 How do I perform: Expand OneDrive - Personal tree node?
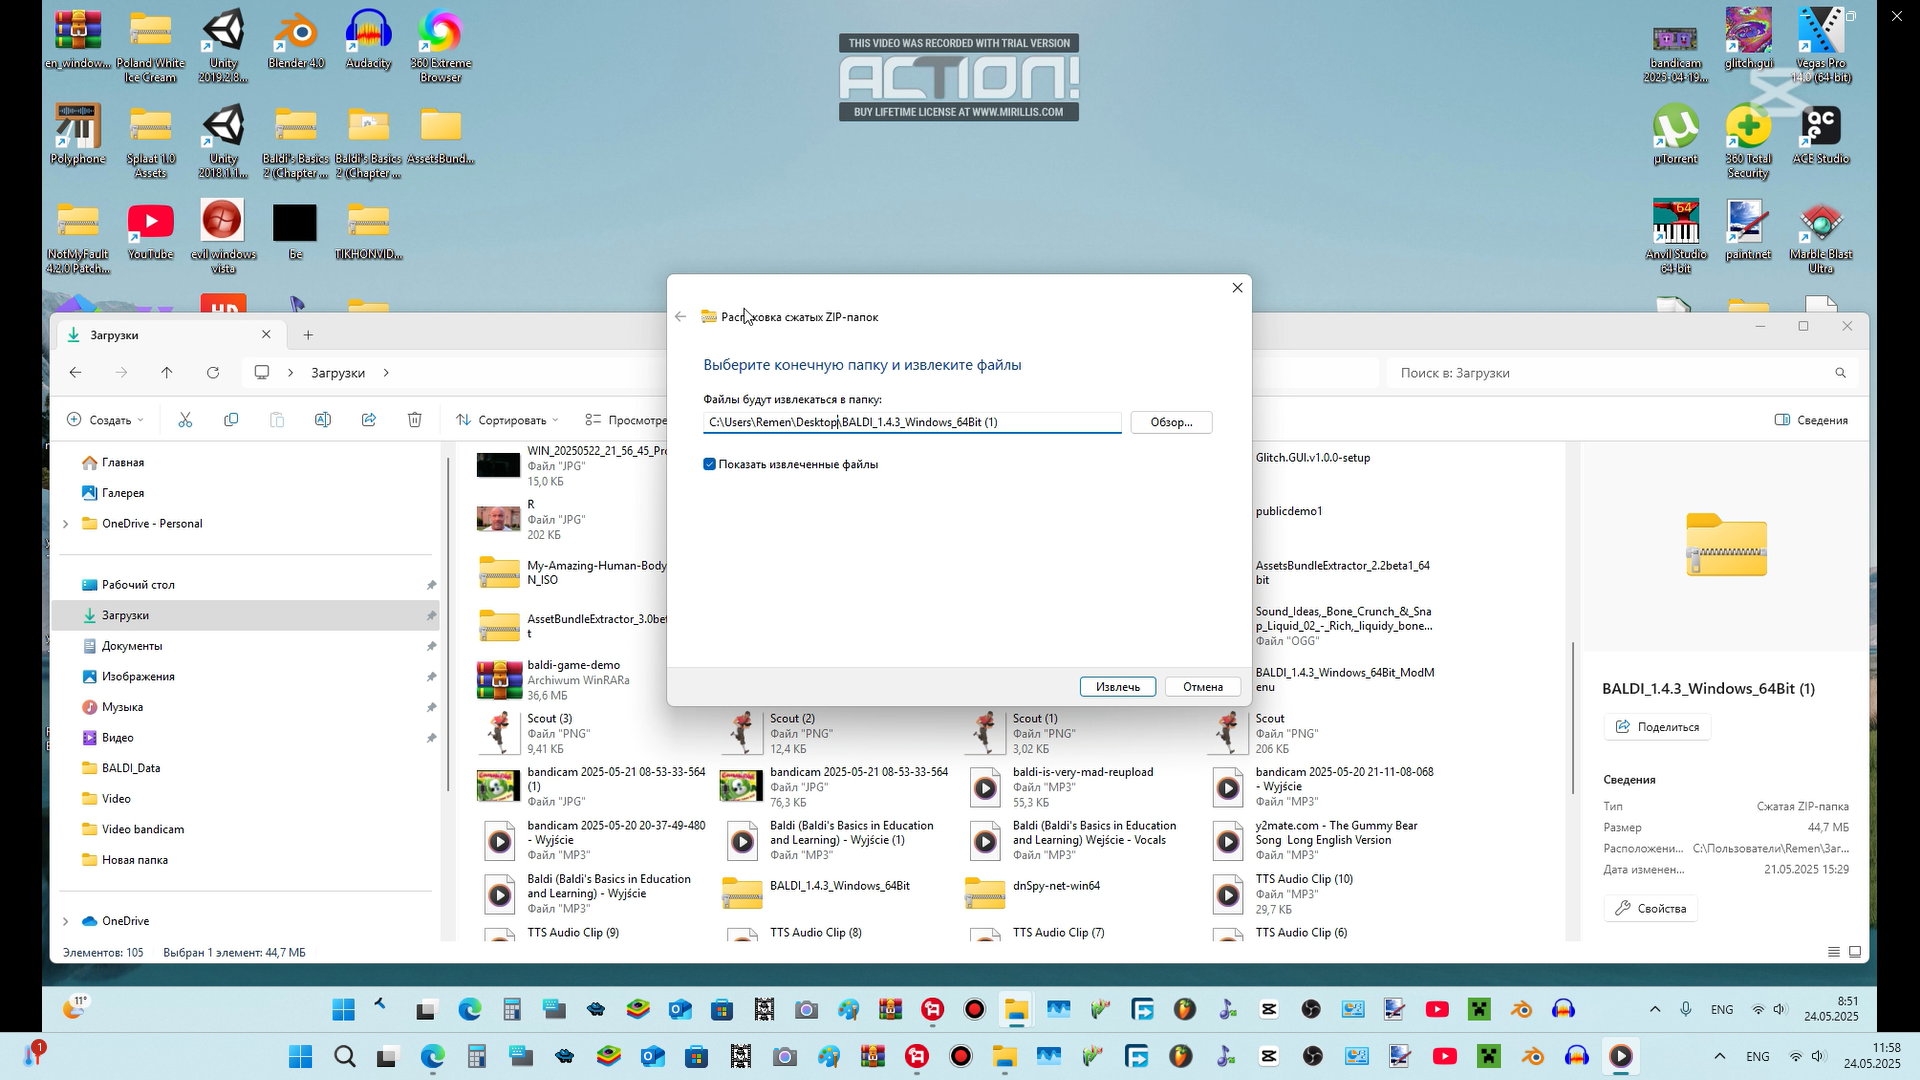[66, 524]
